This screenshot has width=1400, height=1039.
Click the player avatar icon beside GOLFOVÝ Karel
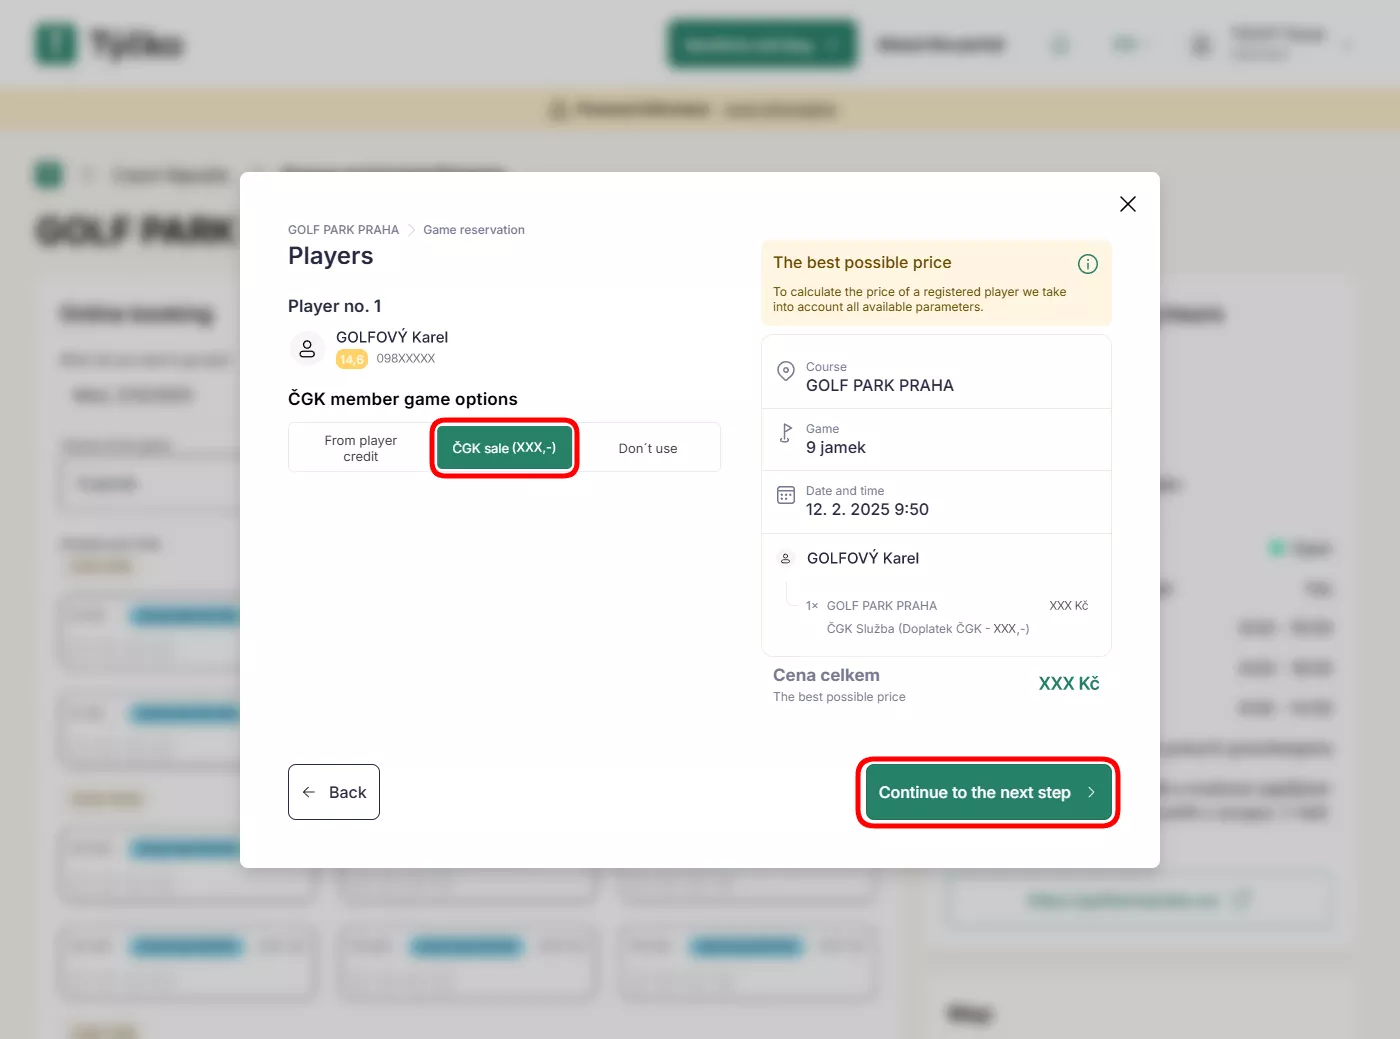point(307,349)
